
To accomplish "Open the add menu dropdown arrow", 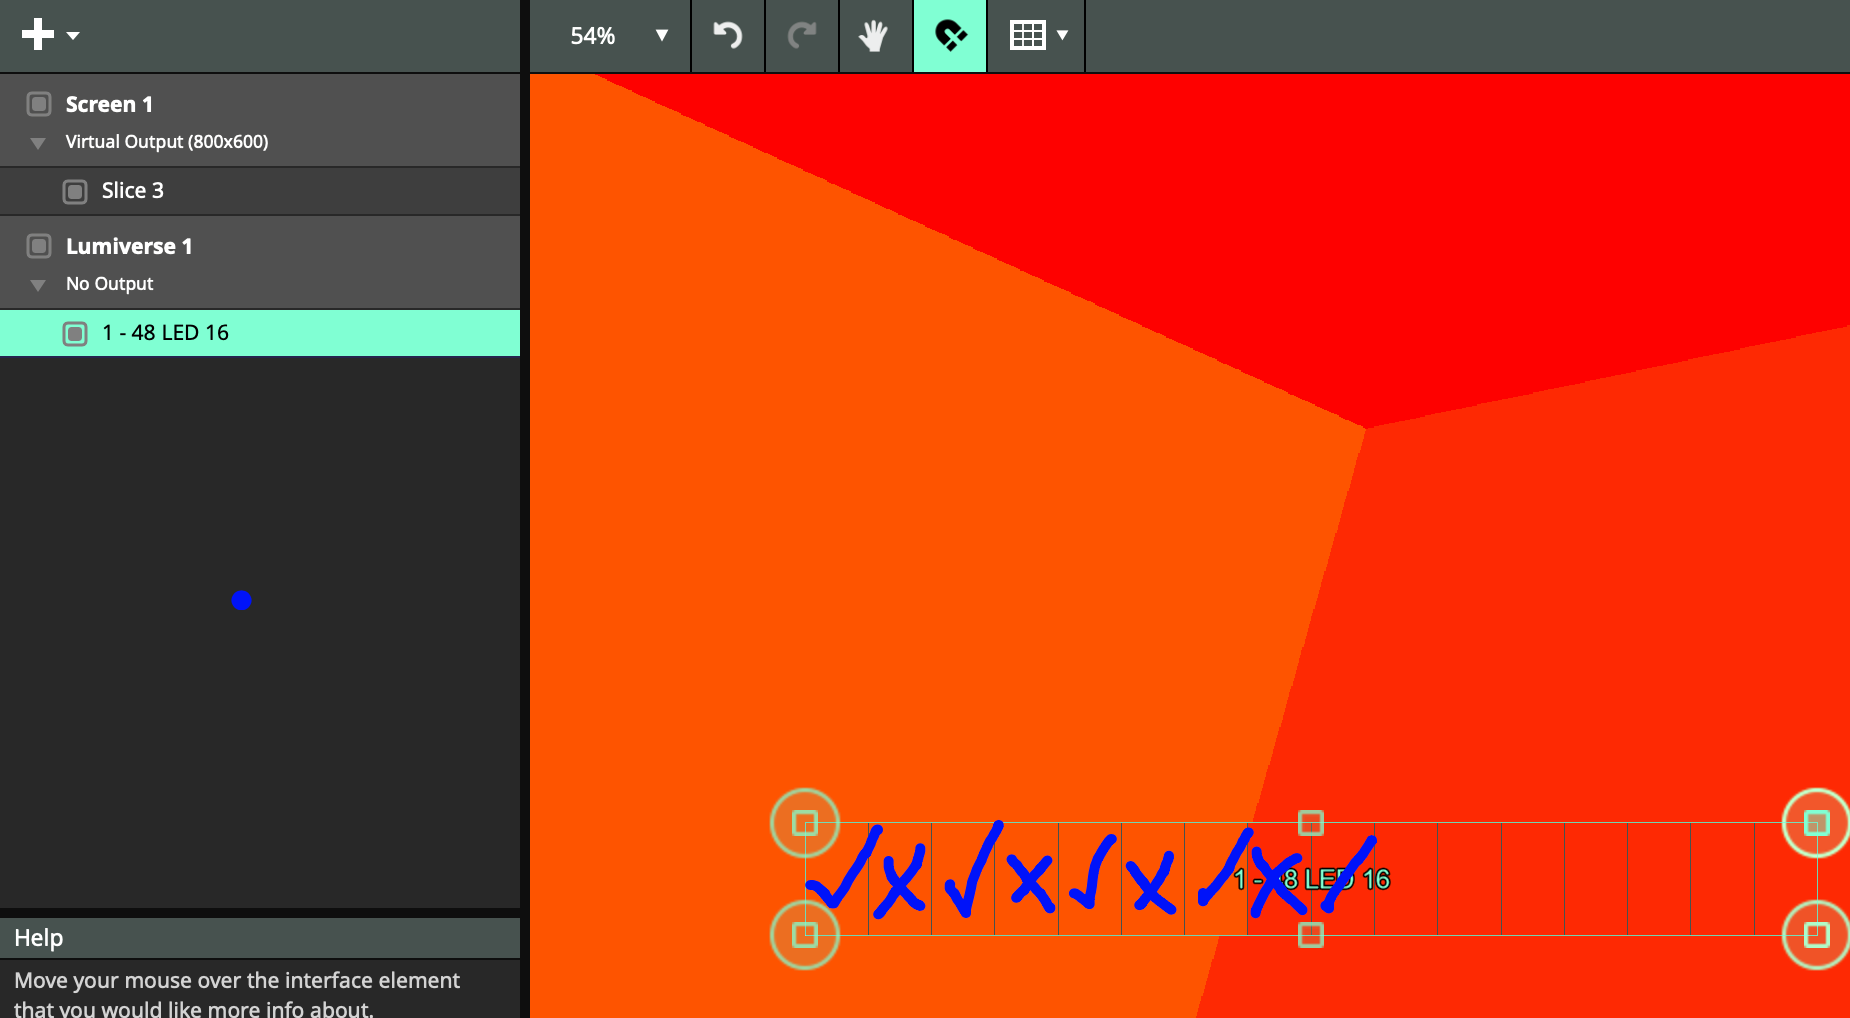I will pyautogui.click(x=73, y=36).
